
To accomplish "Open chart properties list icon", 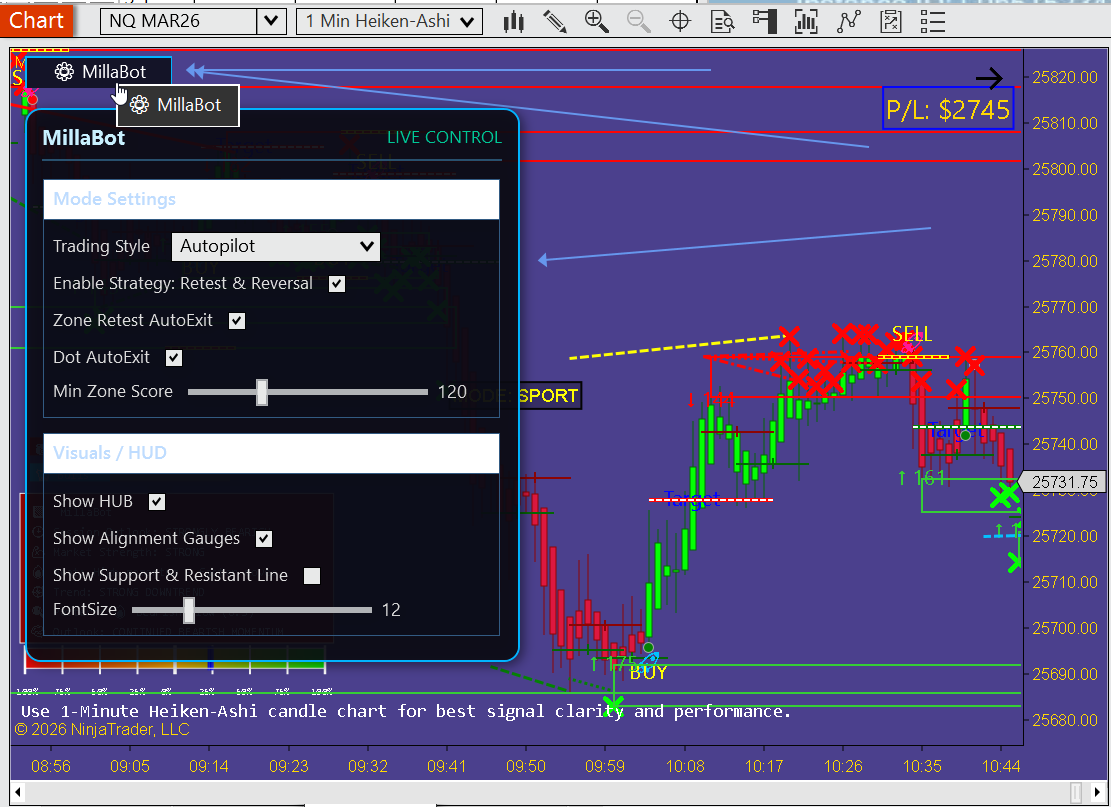I will coord(932,21).
